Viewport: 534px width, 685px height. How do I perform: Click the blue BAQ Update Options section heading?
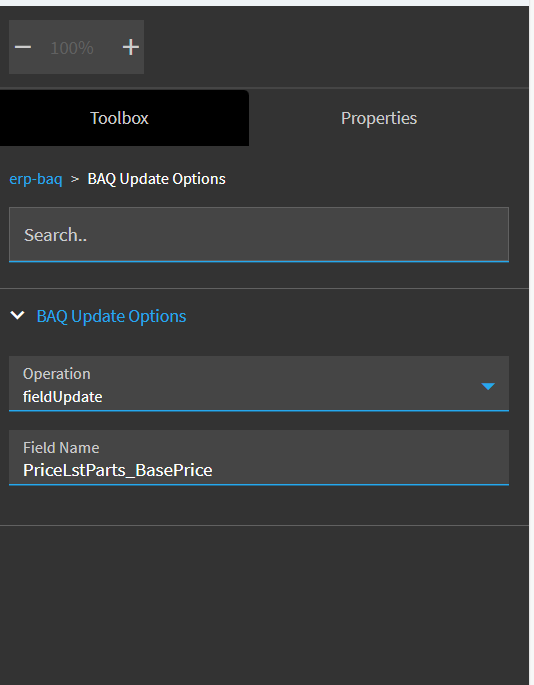pos(111,316)
